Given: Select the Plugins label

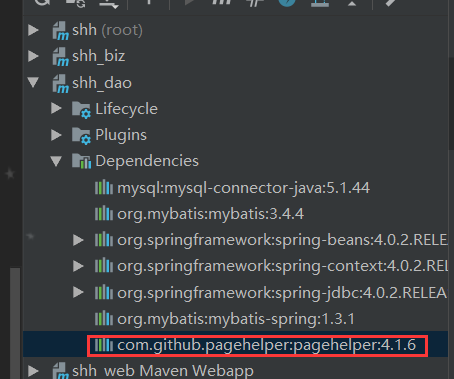Looking at the screenshot, I should coord(121,135).
